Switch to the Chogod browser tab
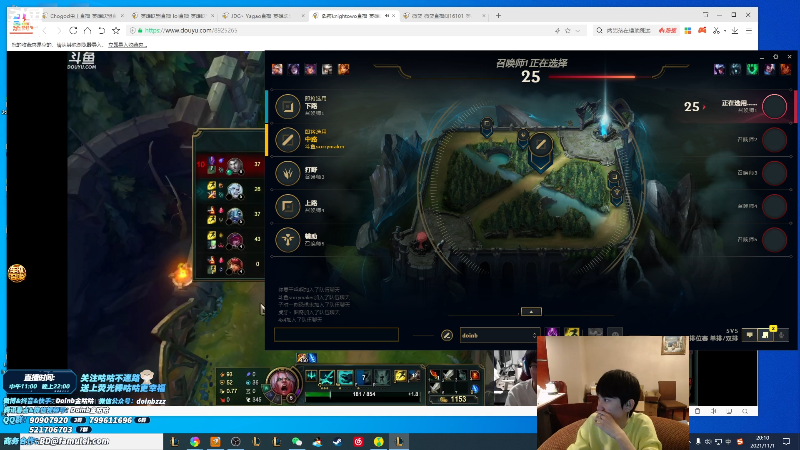 pos(83,16)
